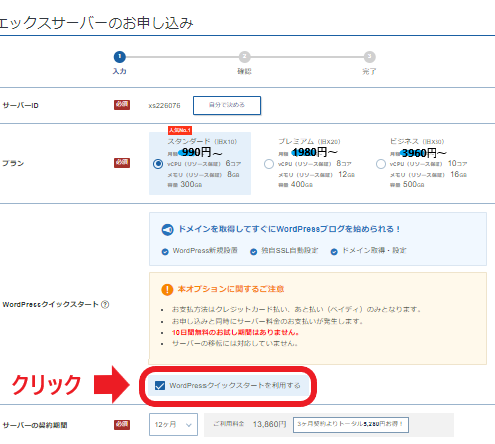495x444 pixels.
Task: Click the check icon beside ドメイン取得・設定
Action: point(334,252)
